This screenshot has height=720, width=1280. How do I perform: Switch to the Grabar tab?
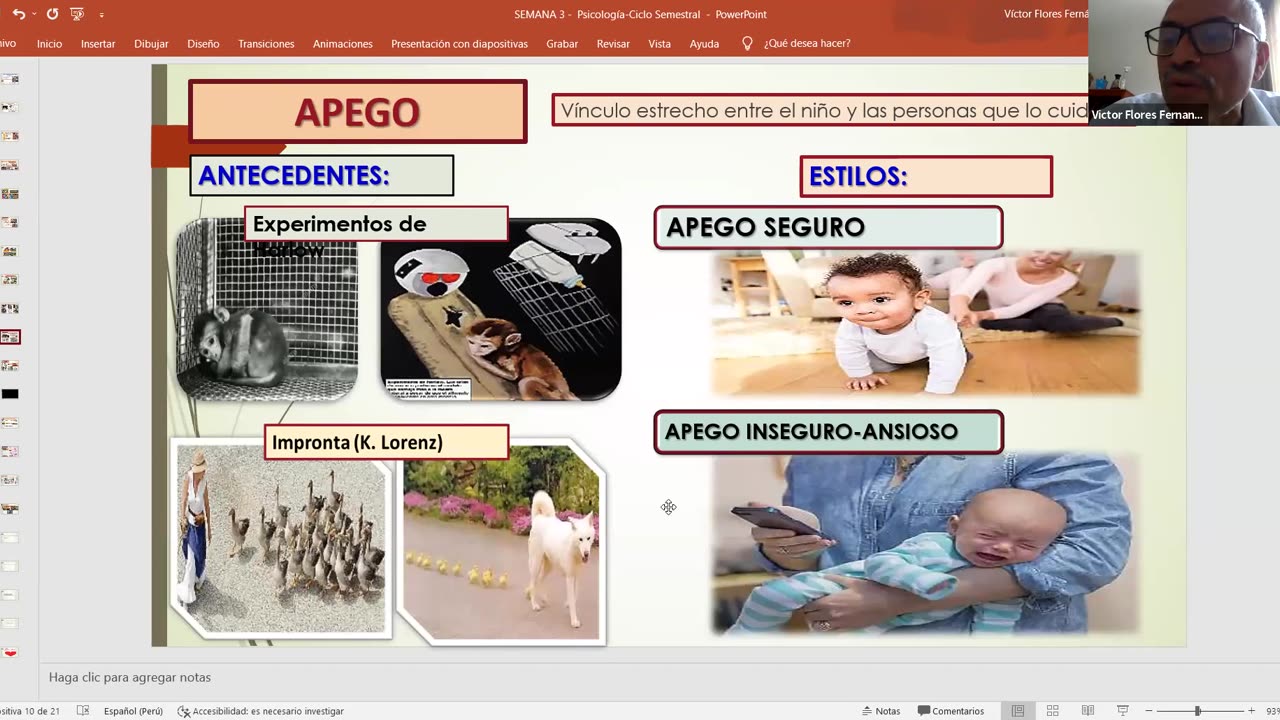coord(562,44)
